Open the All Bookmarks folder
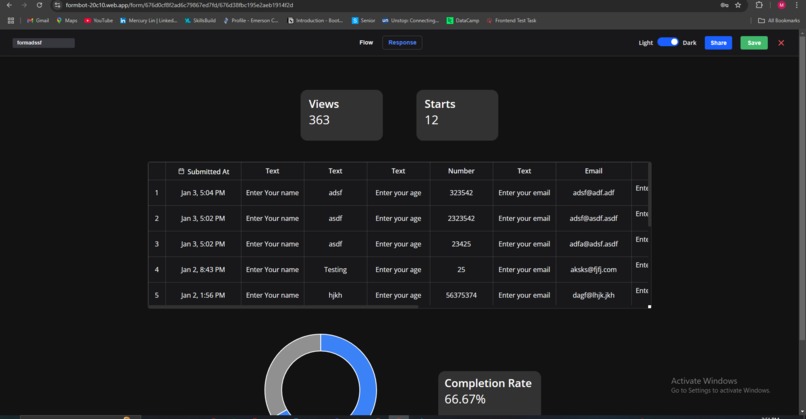The height and width of the screenshot is (419, 806). [779, 21]
